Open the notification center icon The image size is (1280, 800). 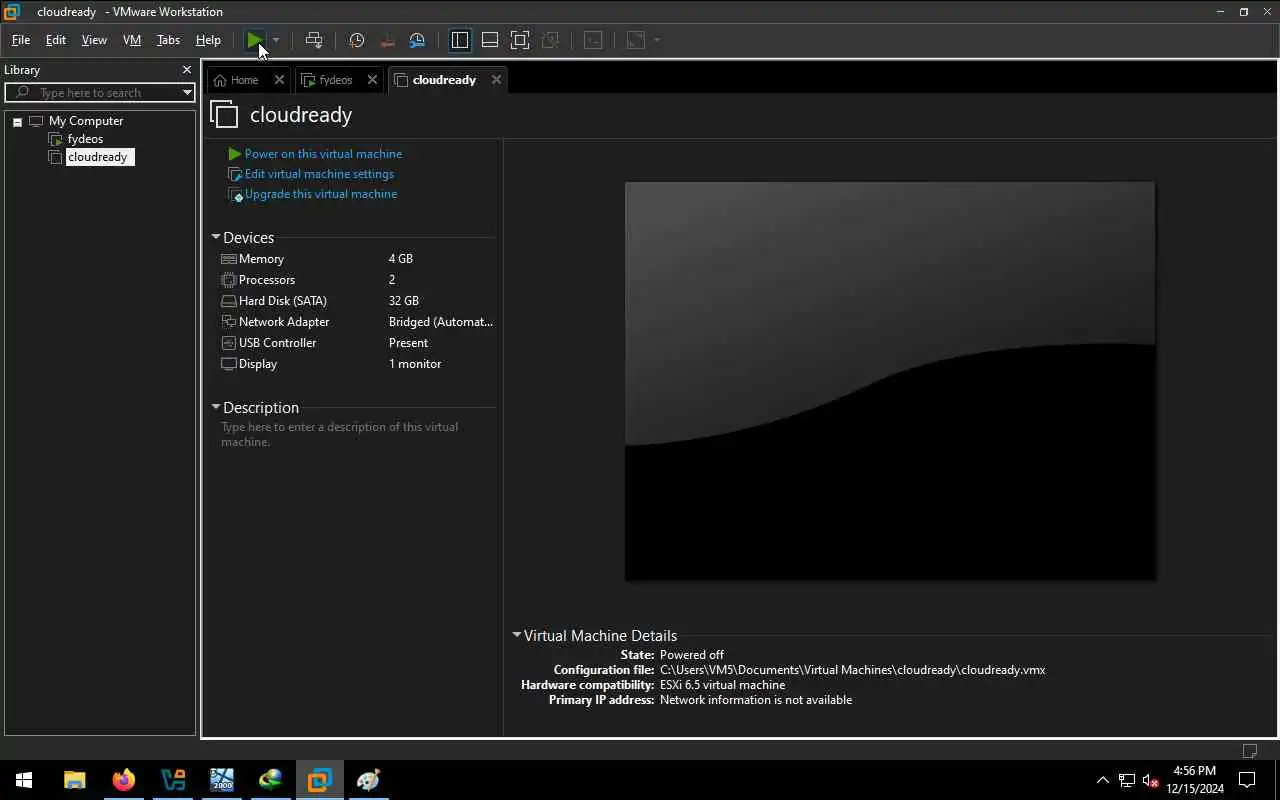point(1247,780)
